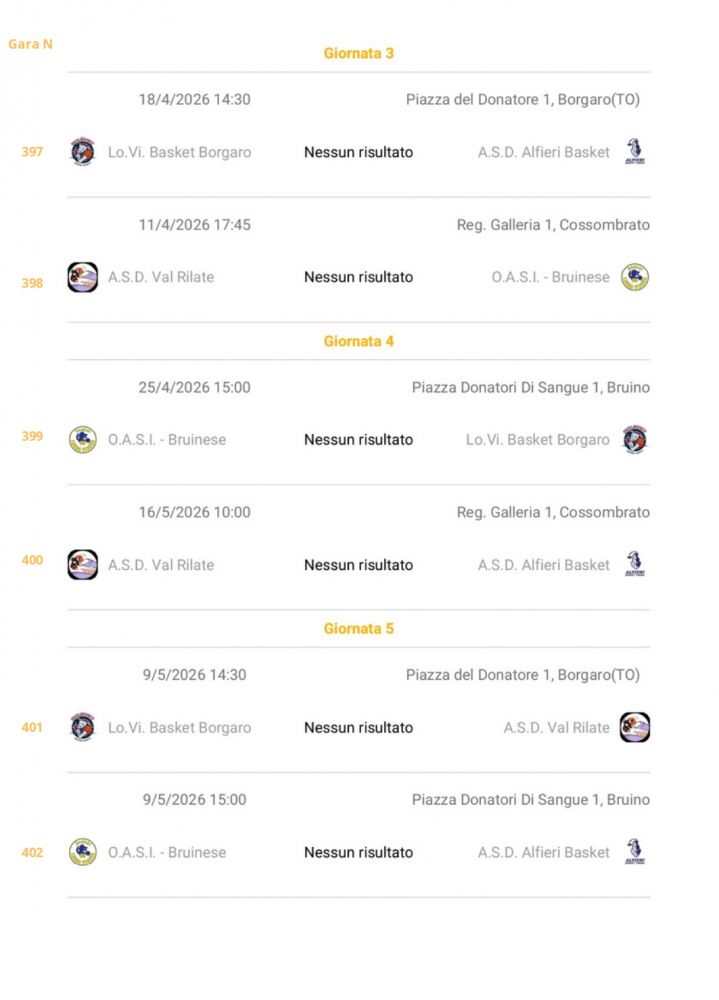Click A.S.D. Alfieri Basket logo in match 397
Viewport: 719px width, 1000px height.
pyautogui.click(x=634, y=152)
